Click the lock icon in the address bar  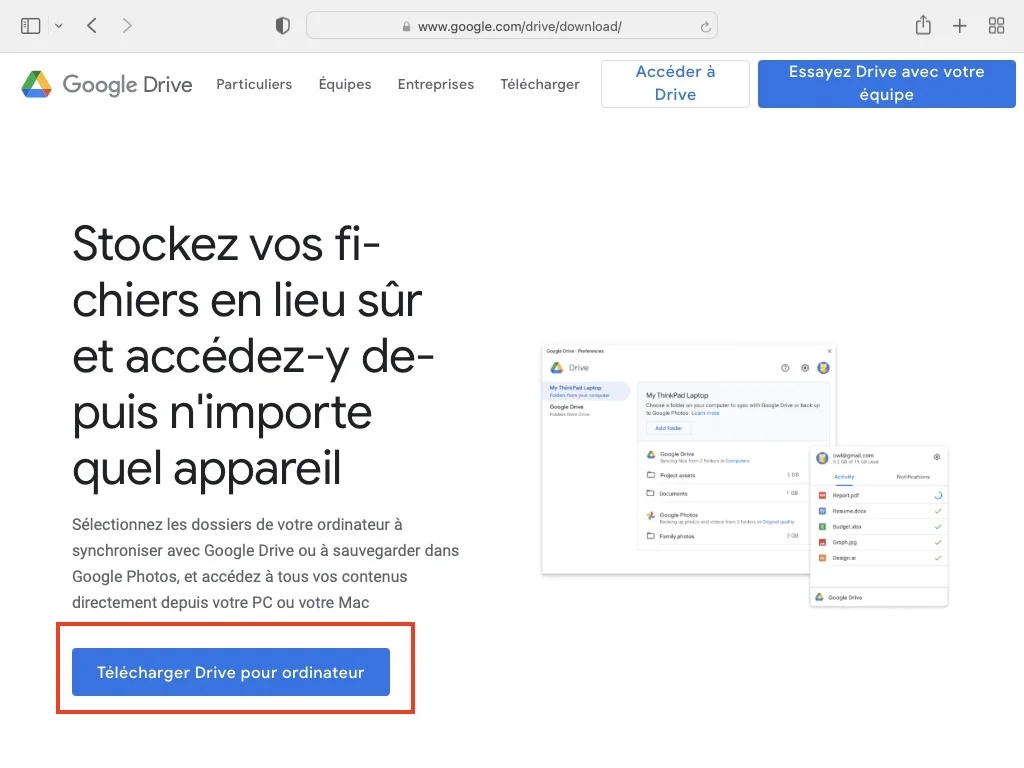(406, 27)
